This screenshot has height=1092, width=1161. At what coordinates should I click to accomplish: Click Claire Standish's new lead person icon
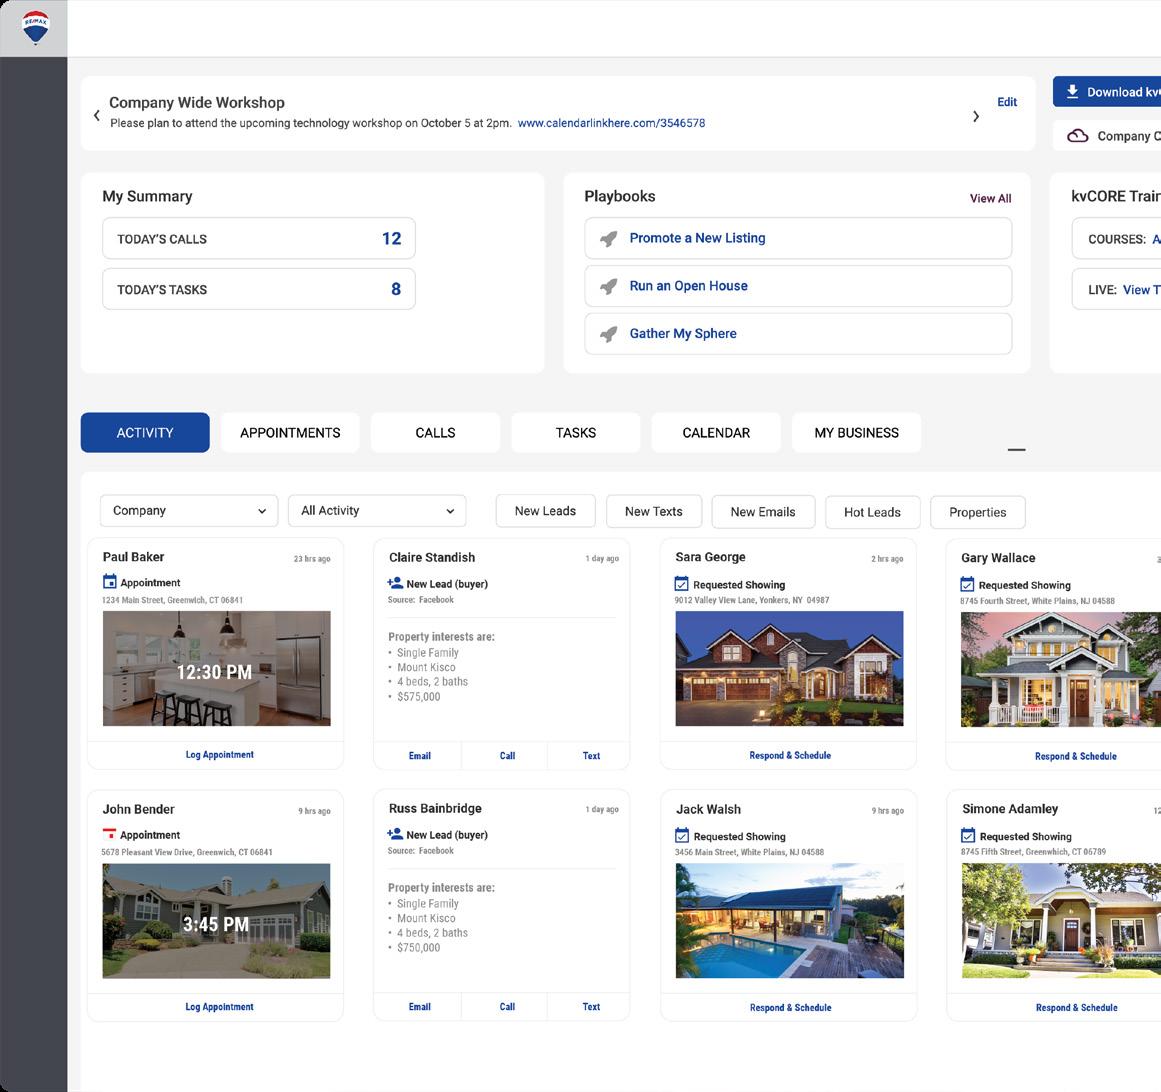pos(395,583)
